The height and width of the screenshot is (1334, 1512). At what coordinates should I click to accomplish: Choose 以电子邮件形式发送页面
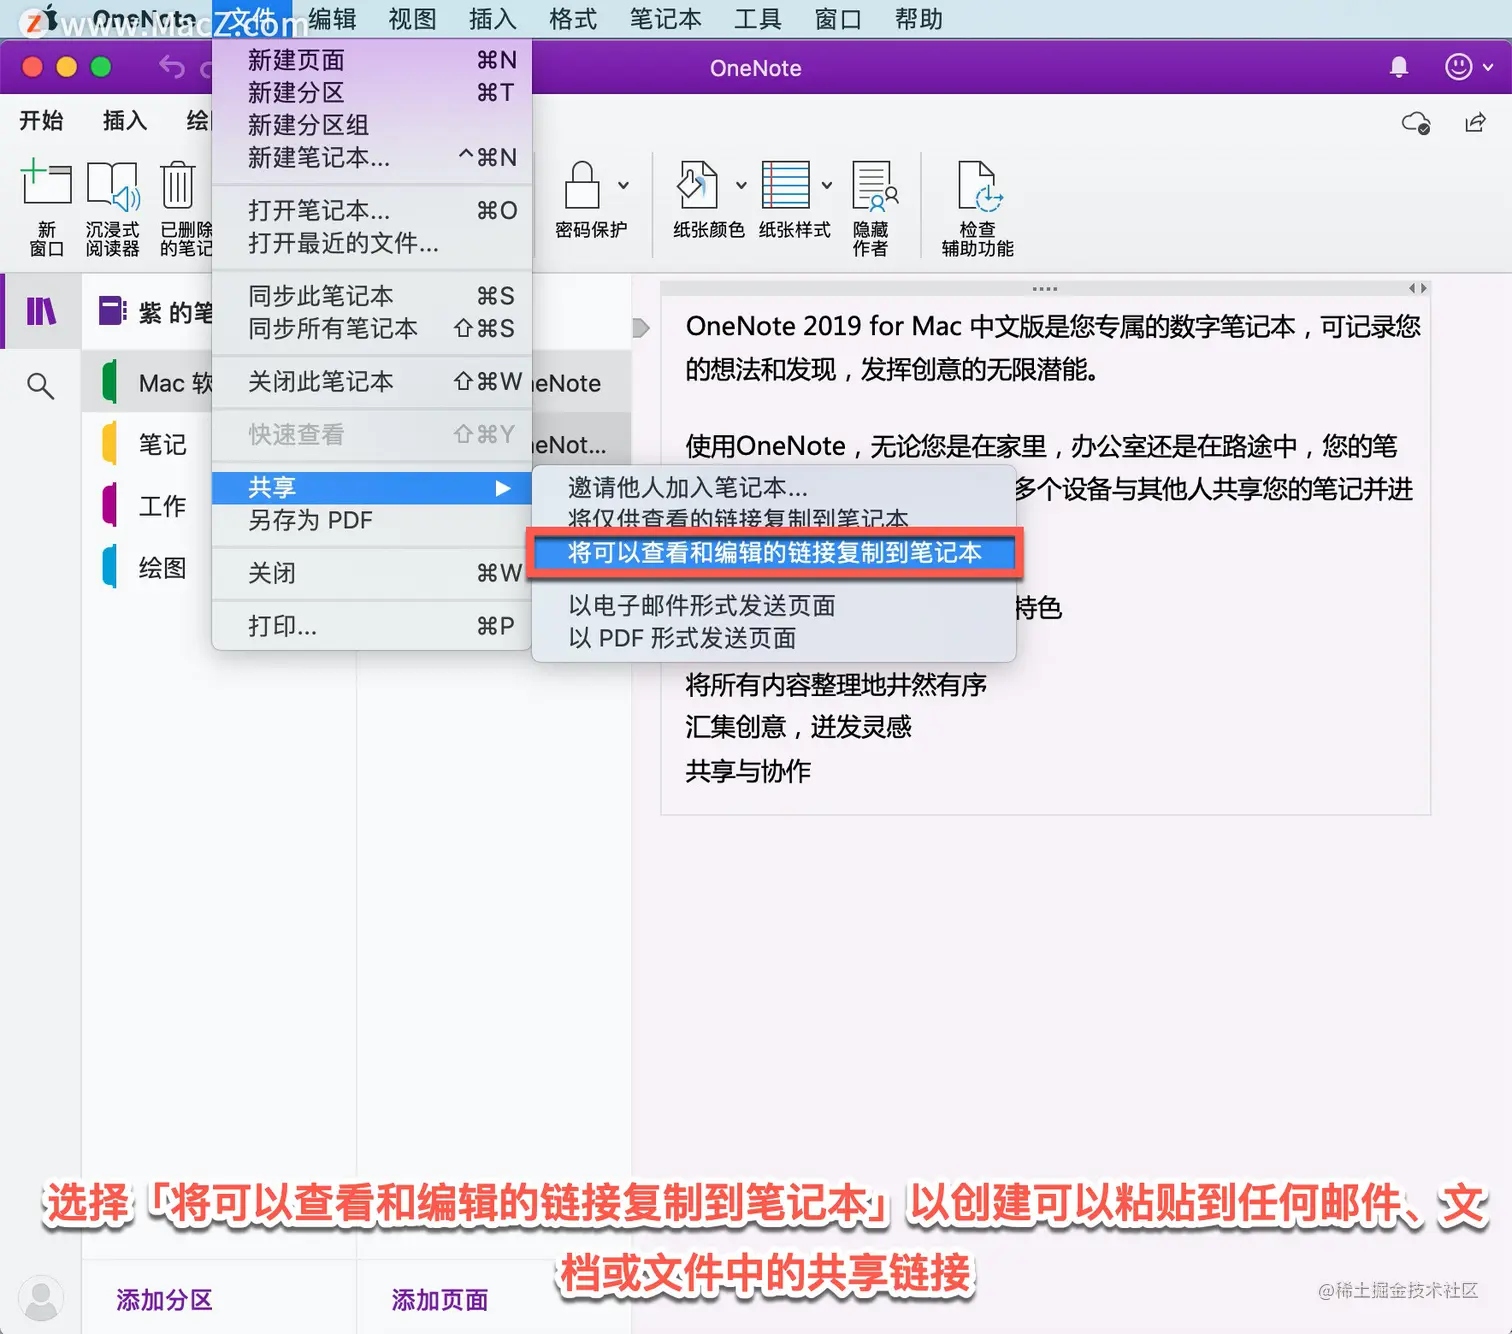click(x=774, y=605)
